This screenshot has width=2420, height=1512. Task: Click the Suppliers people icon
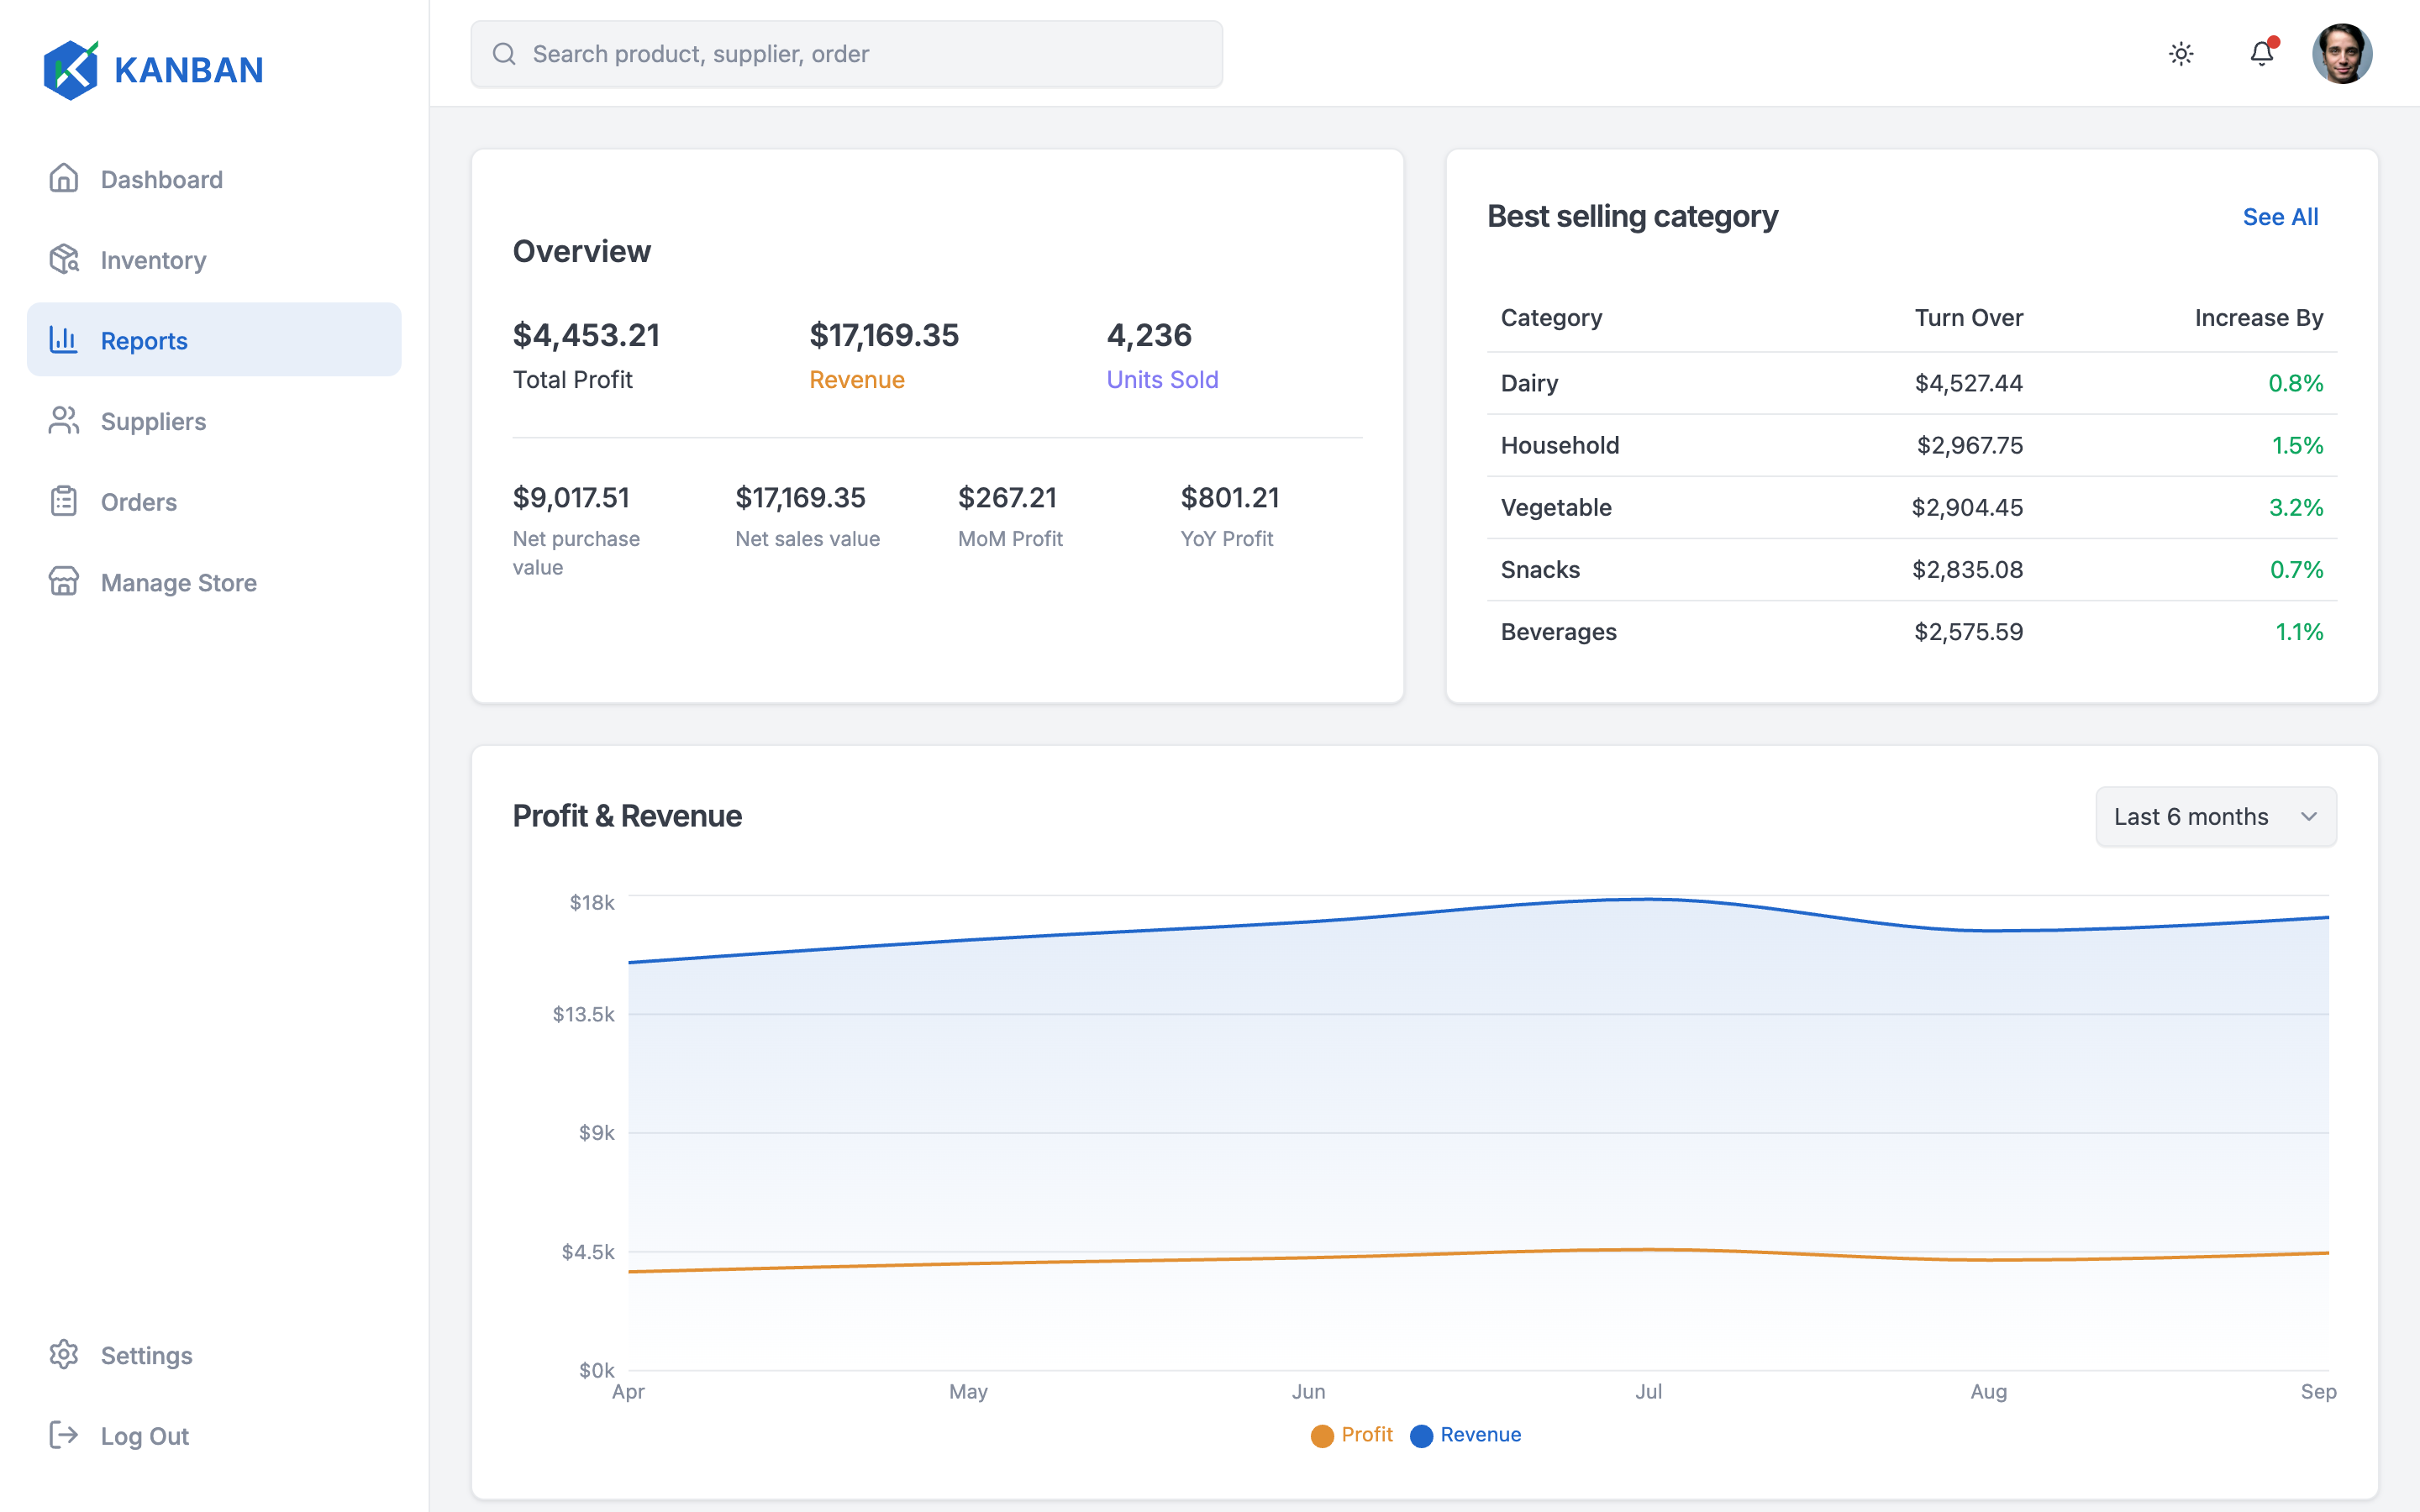click(x=64, y=421)
